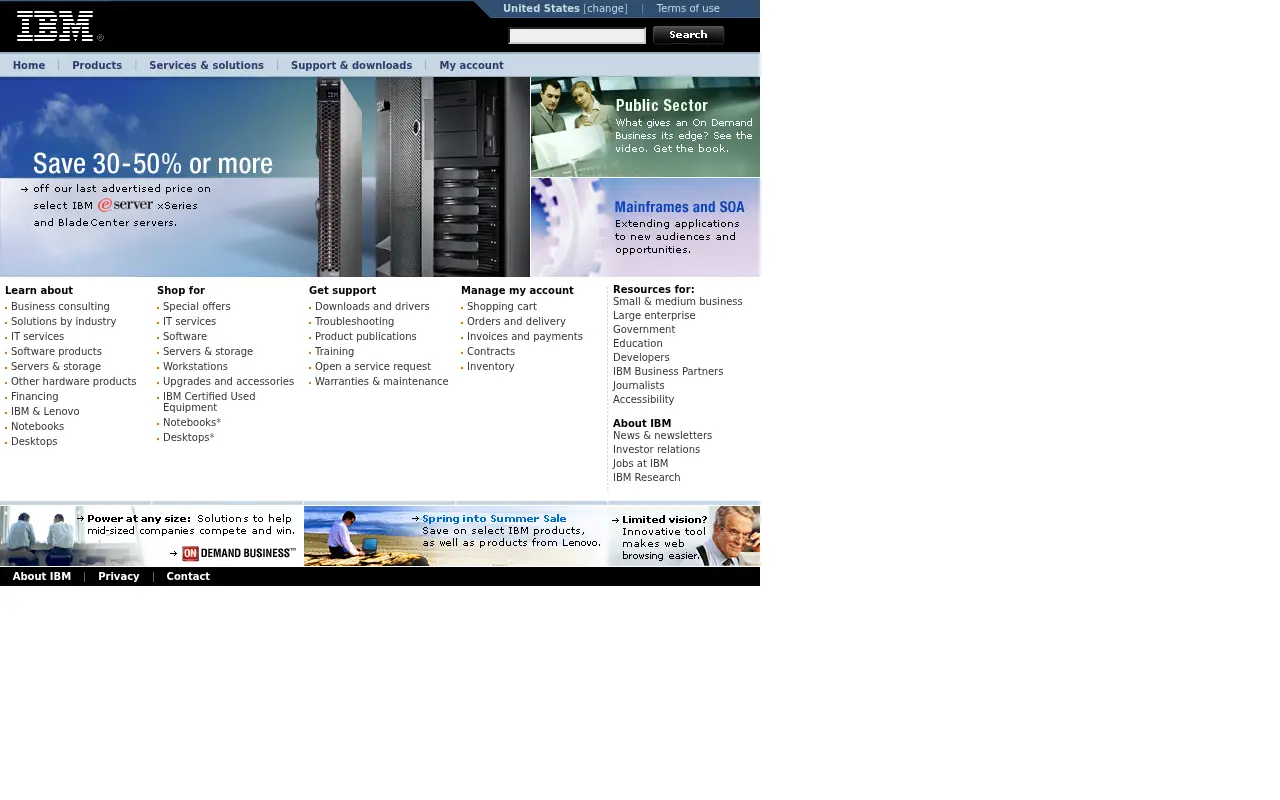Click the change country link

coord(605,8)
